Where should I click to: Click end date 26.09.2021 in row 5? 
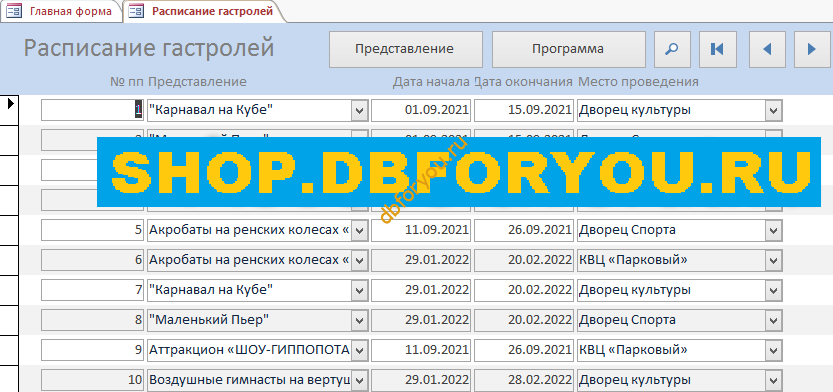point(524,231)
